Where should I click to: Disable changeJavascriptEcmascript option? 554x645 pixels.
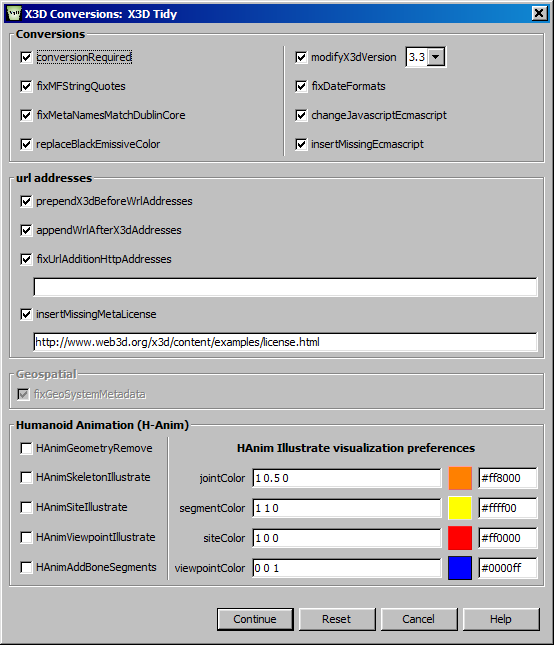(301, 115)
